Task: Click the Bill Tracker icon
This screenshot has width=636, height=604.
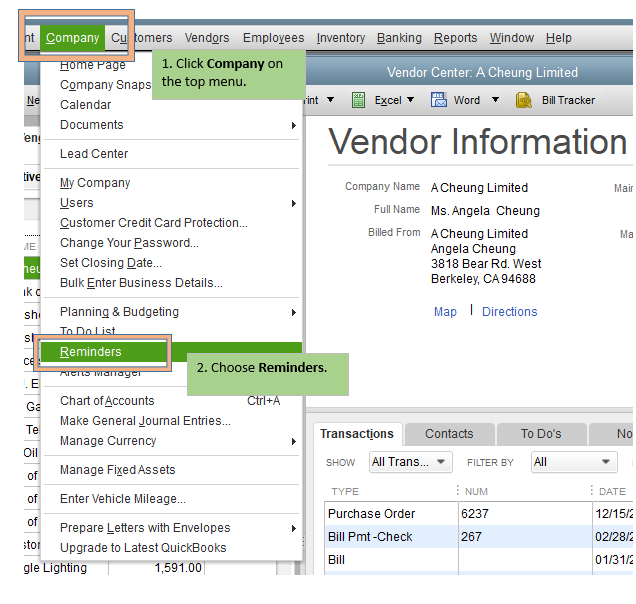Action: click(x=524, y=100)
